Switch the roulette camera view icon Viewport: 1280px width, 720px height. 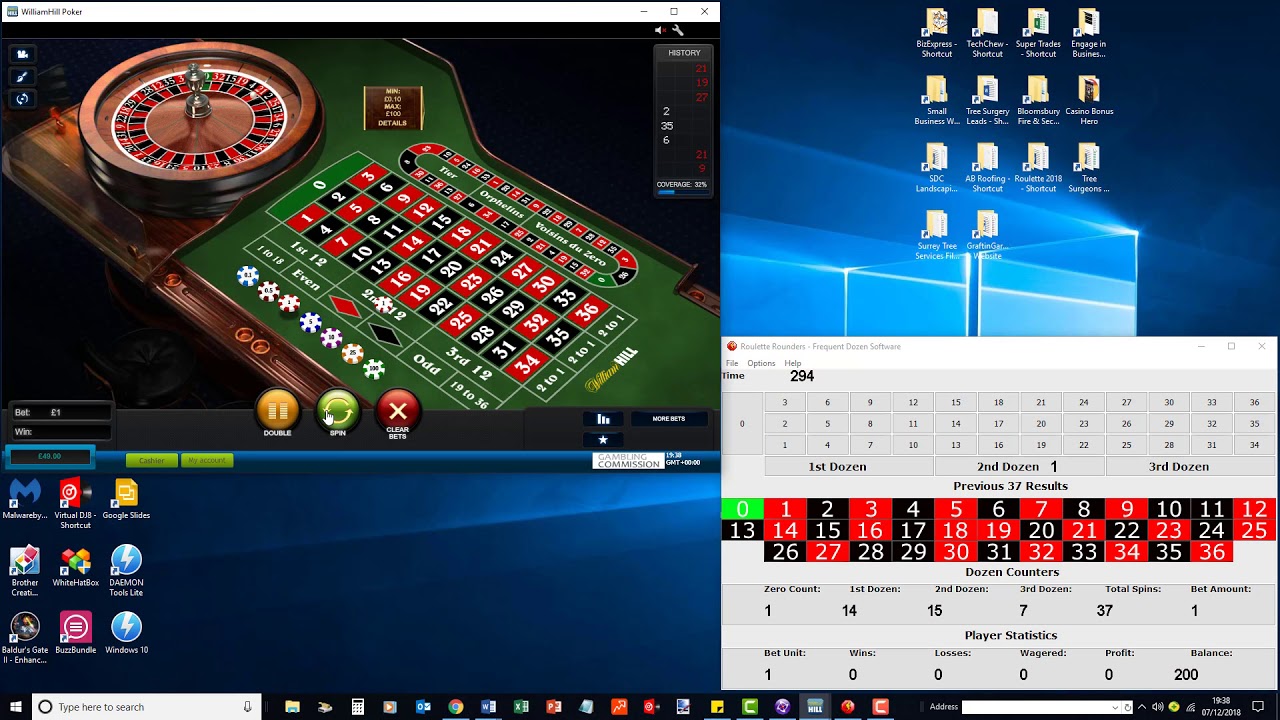pos(22,54)
